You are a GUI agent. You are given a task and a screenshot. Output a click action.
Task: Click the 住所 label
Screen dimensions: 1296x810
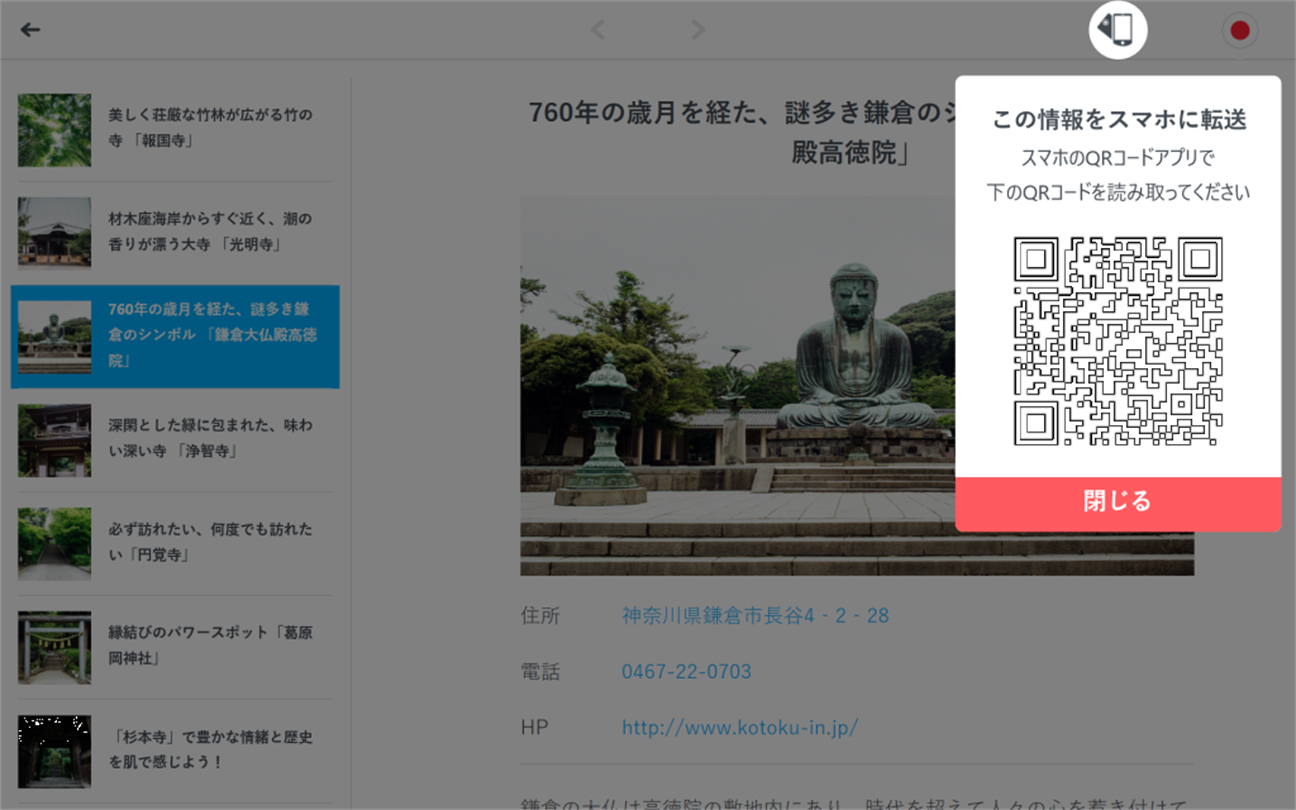(541, 615)
